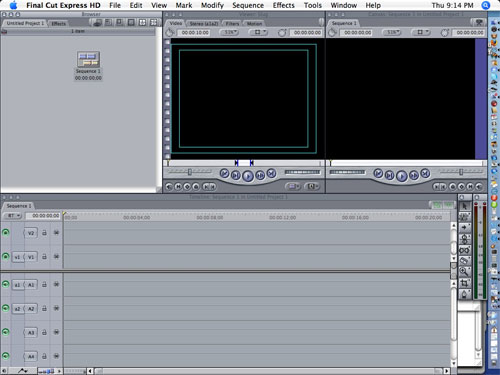This screenshot has width=500, height=375.
Task: Open the Viewer view options popup
Action: [259, 32]
